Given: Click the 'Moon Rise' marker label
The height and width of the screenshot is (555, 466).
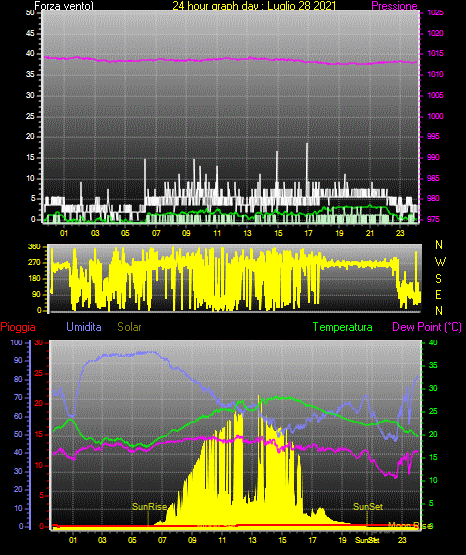Looking at the screenshot, I should (x=410, y=525).
